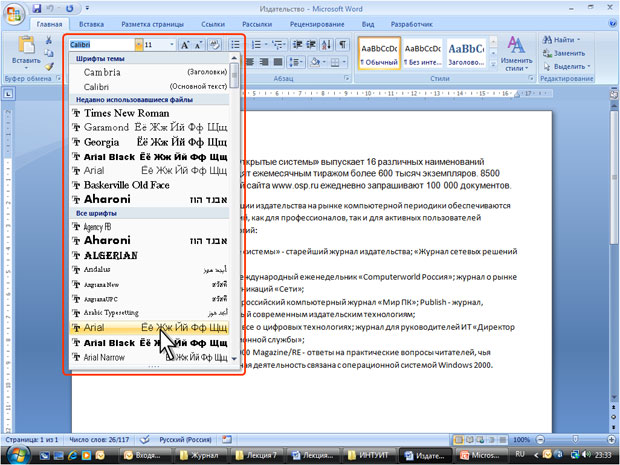Open the Вставка ribbon tab
Image resolution: width=620 pixels, height=465 pixels.
tap(91, 24)
